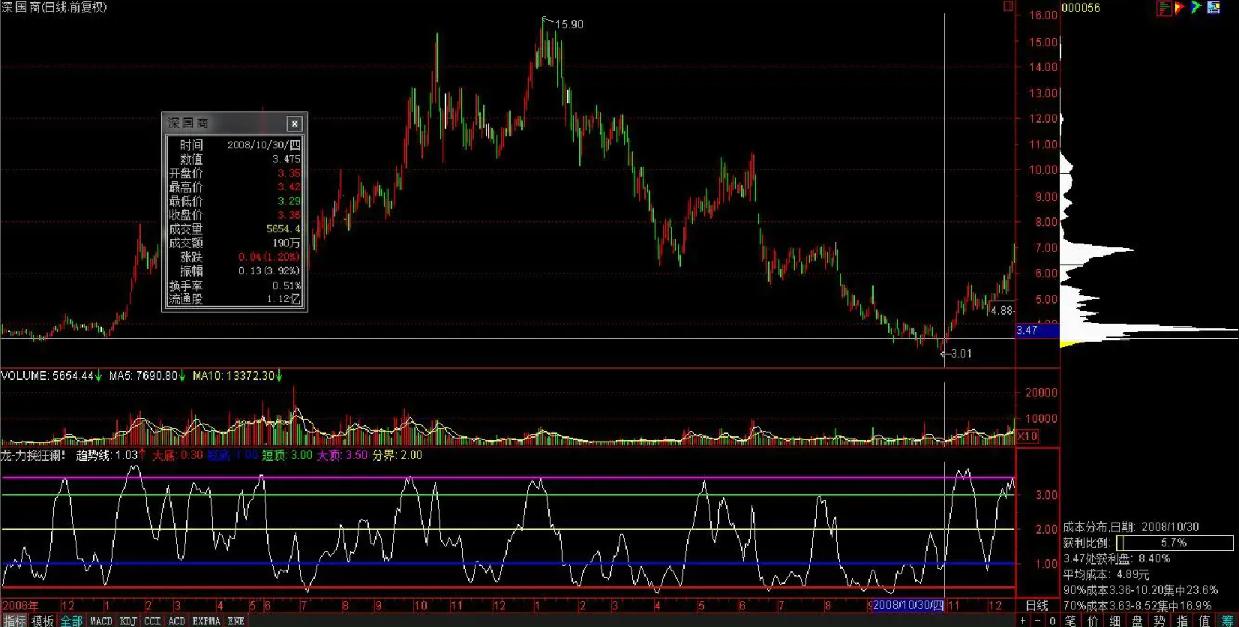Close the 深国商 data popup window
The height and width of the screenshot is (627, 1239).
tap(294, 124)
